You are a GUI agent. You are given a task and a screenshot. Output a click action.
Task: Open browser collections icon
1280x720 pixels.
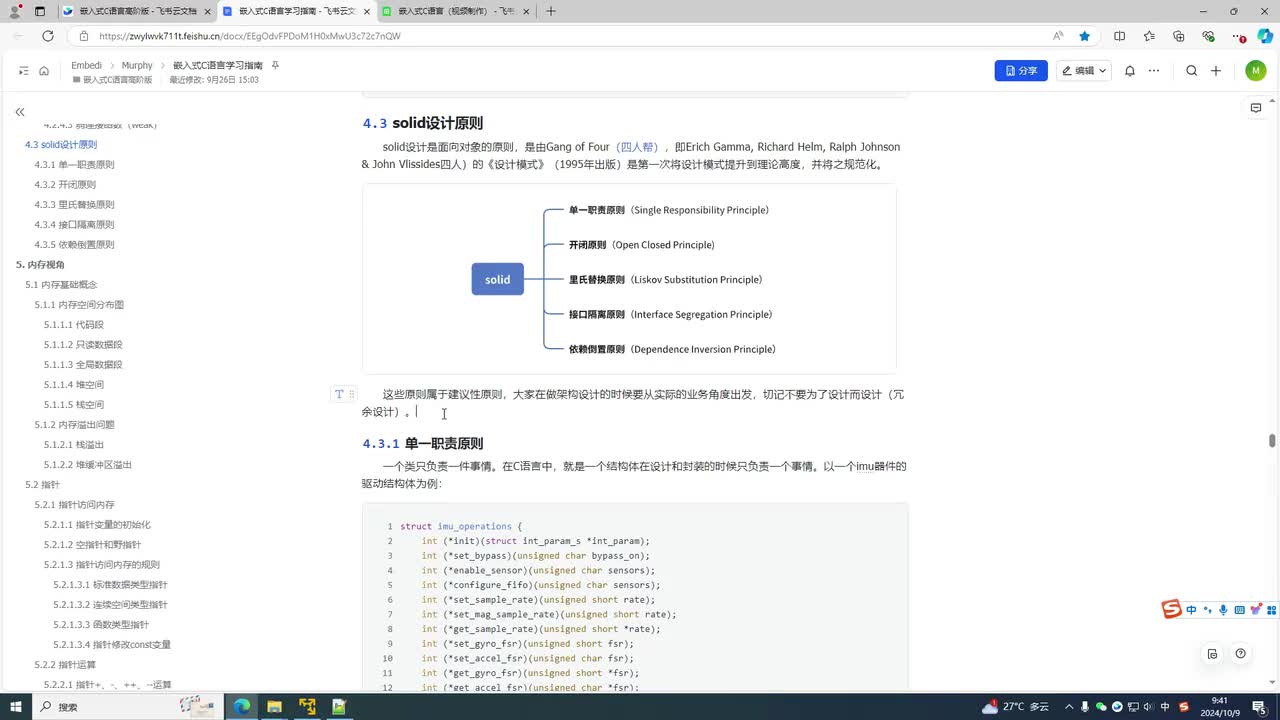coord(1179,36)
